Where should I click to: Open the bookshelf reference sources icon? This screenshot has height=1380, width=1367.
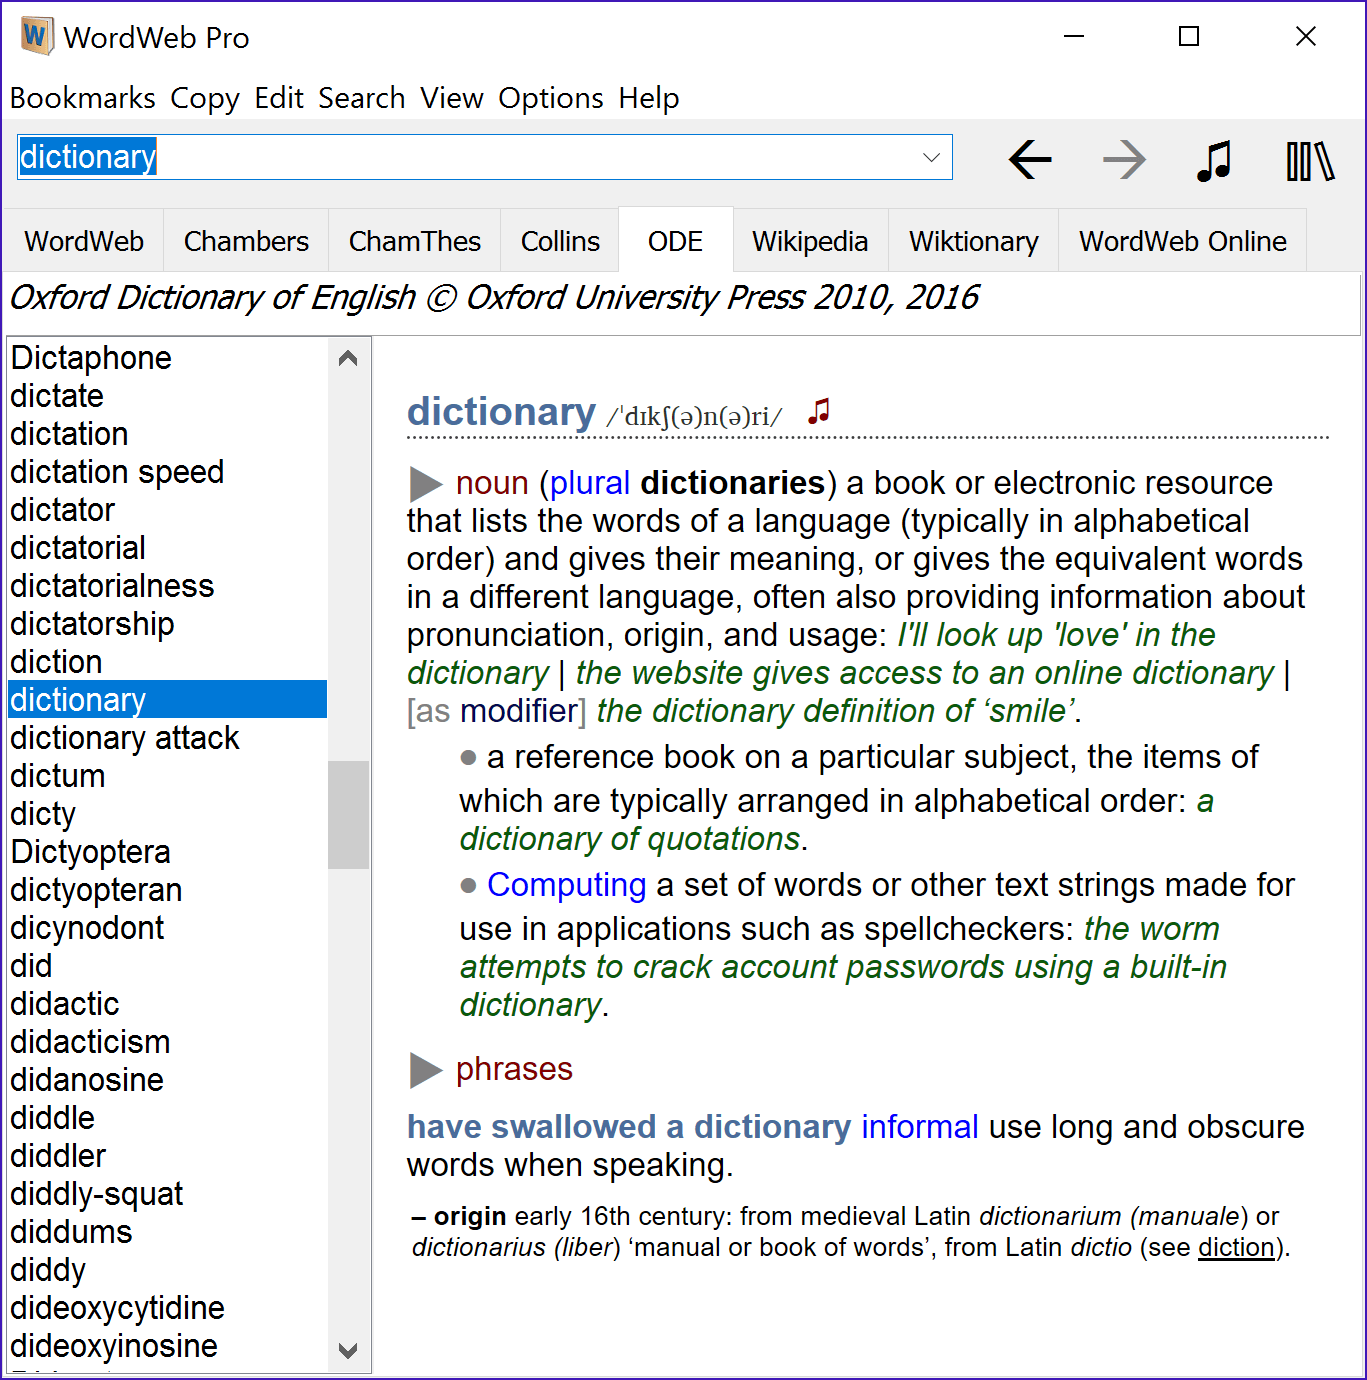[x=1308, y=160]
